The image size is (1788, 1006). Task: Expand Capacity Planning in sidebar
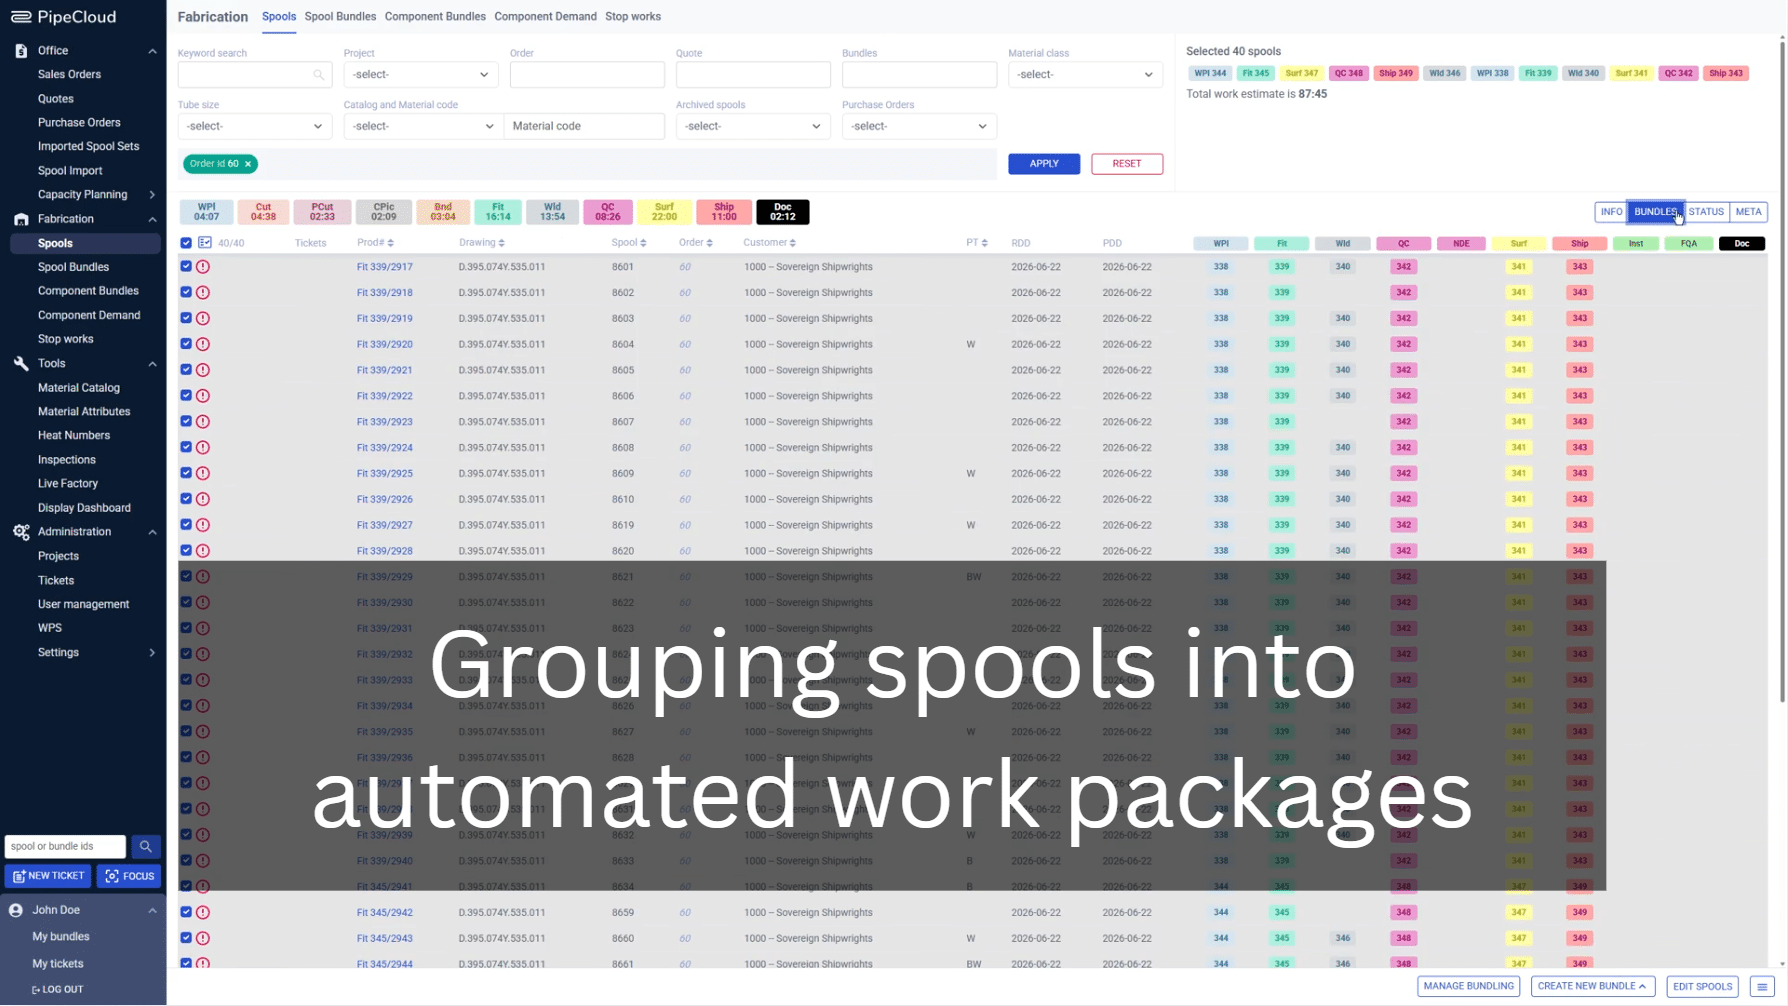[x=152, y=195]
